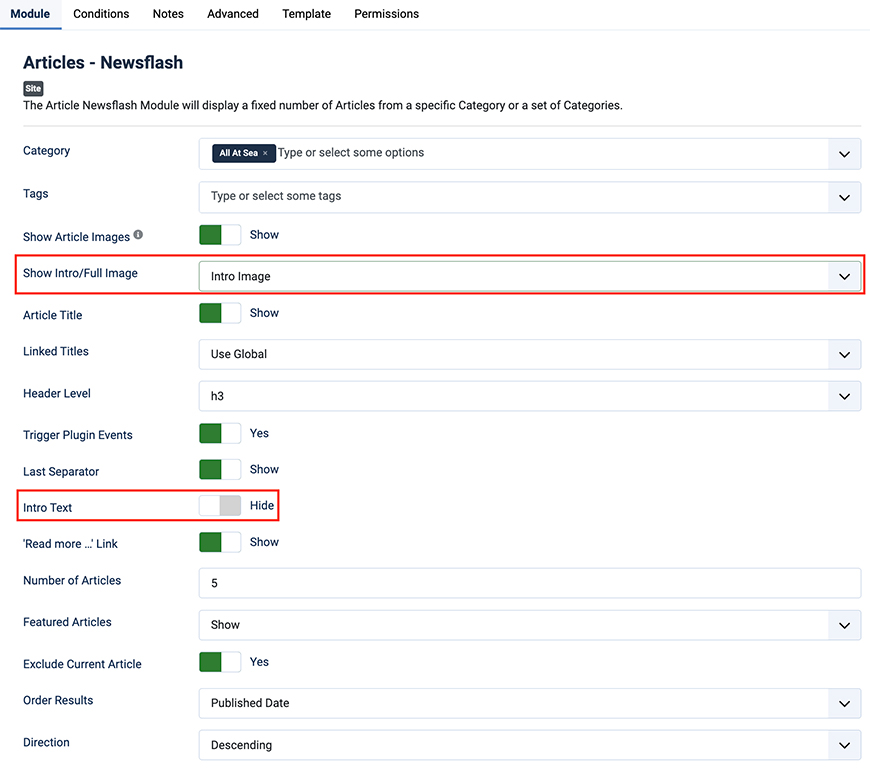Click the Tags selection field
This screenshot has width=870, height=773.
click(515, 196)
